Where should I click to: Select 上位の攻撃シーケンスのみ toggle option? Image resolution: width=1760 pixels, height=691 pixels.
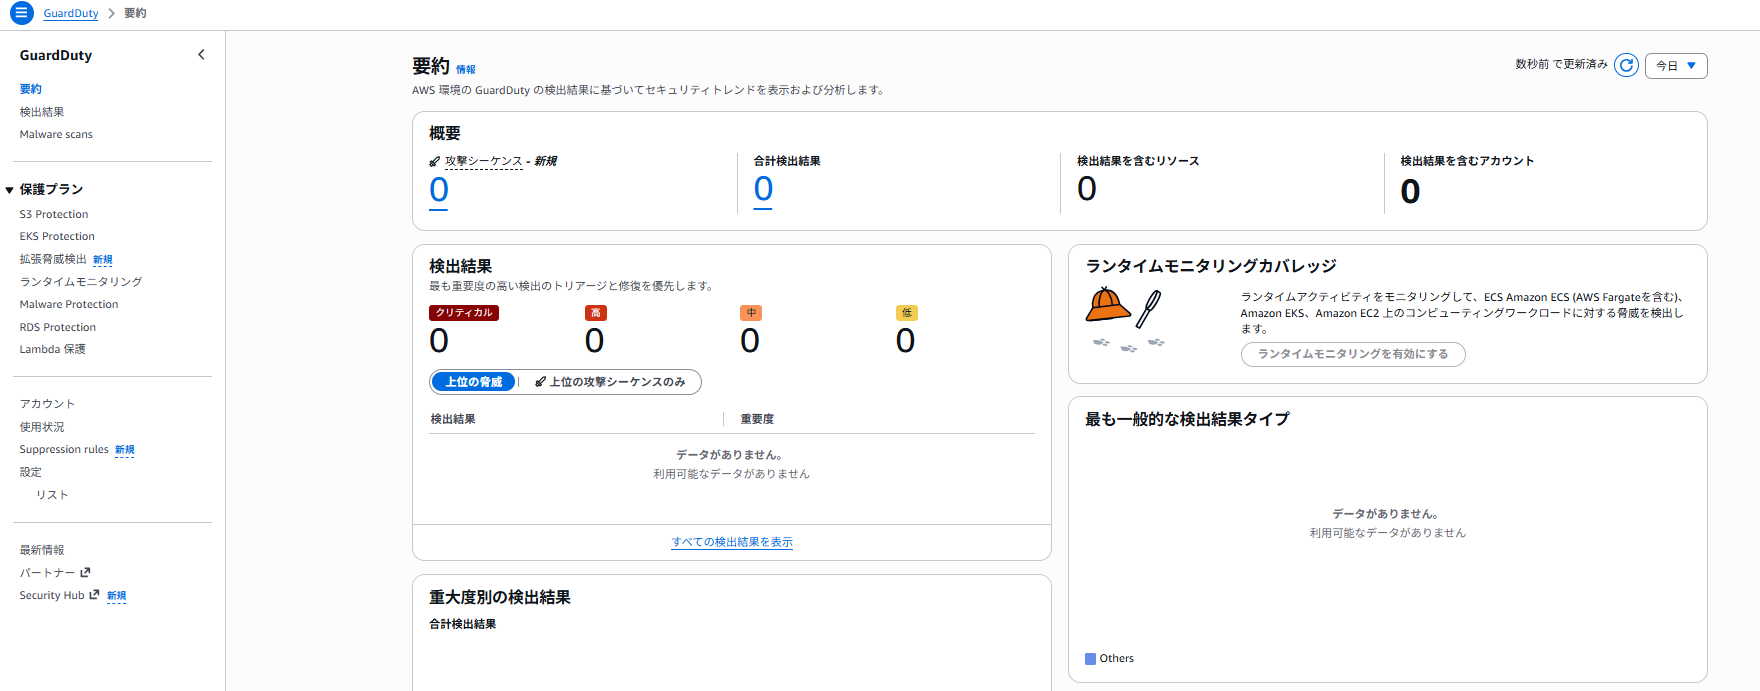coord(610,382)
